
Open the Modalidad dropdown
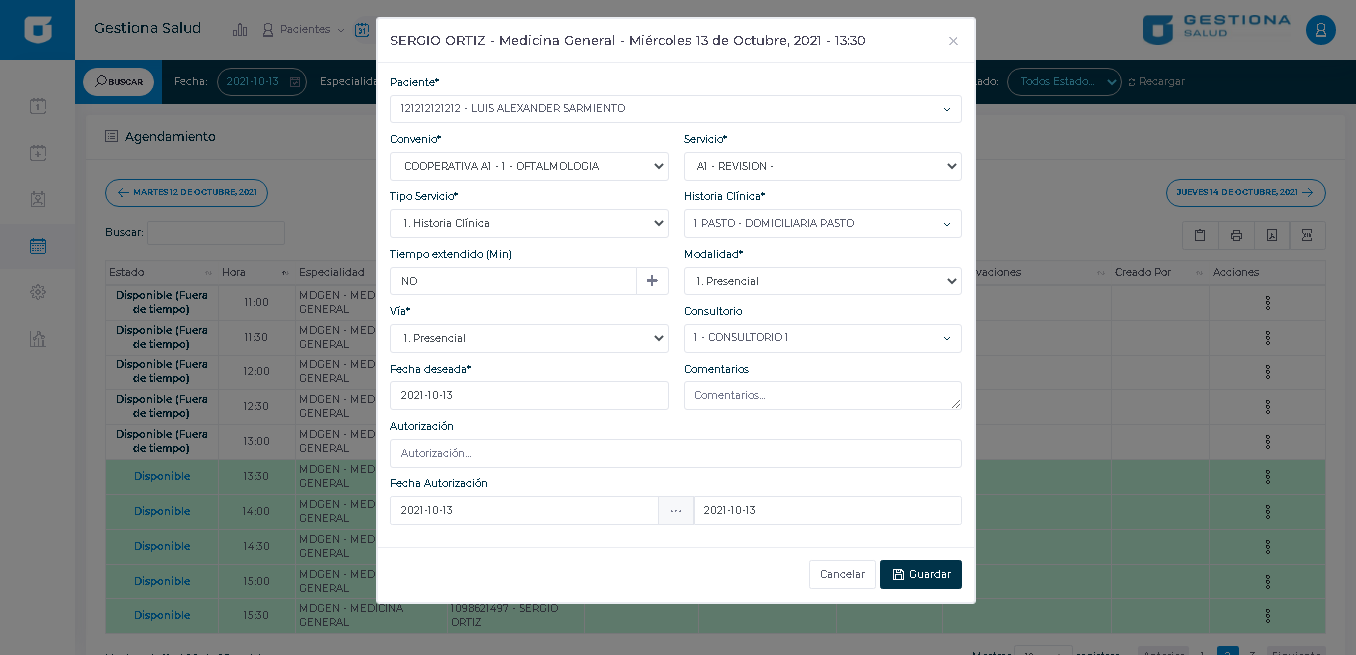pos(822,281)
